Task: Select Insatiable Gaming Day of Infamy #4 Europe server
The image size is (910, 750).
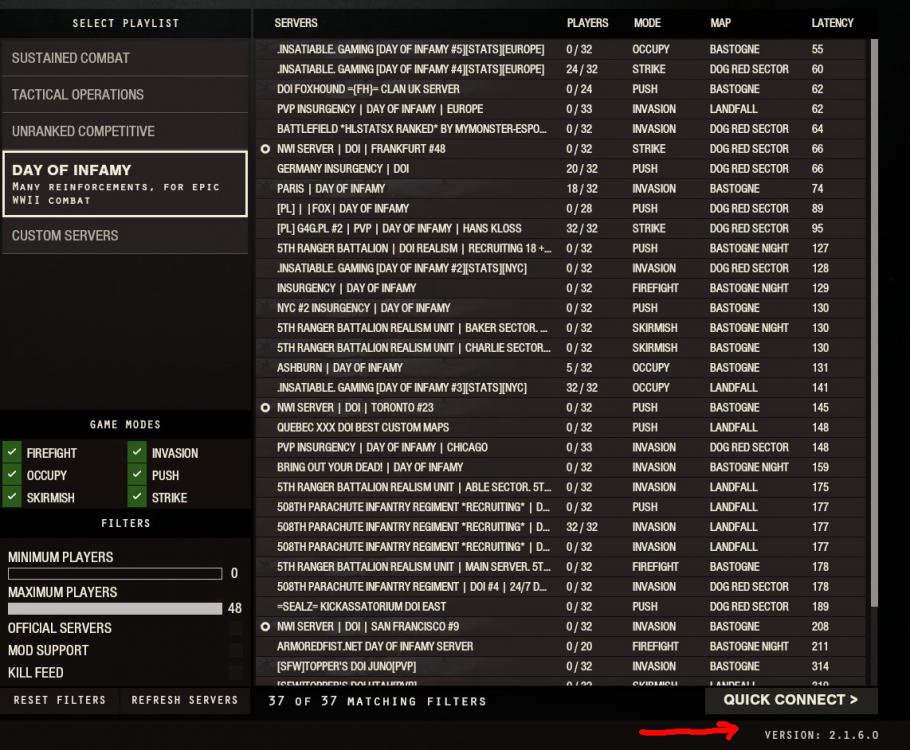Action: (560, 69)
